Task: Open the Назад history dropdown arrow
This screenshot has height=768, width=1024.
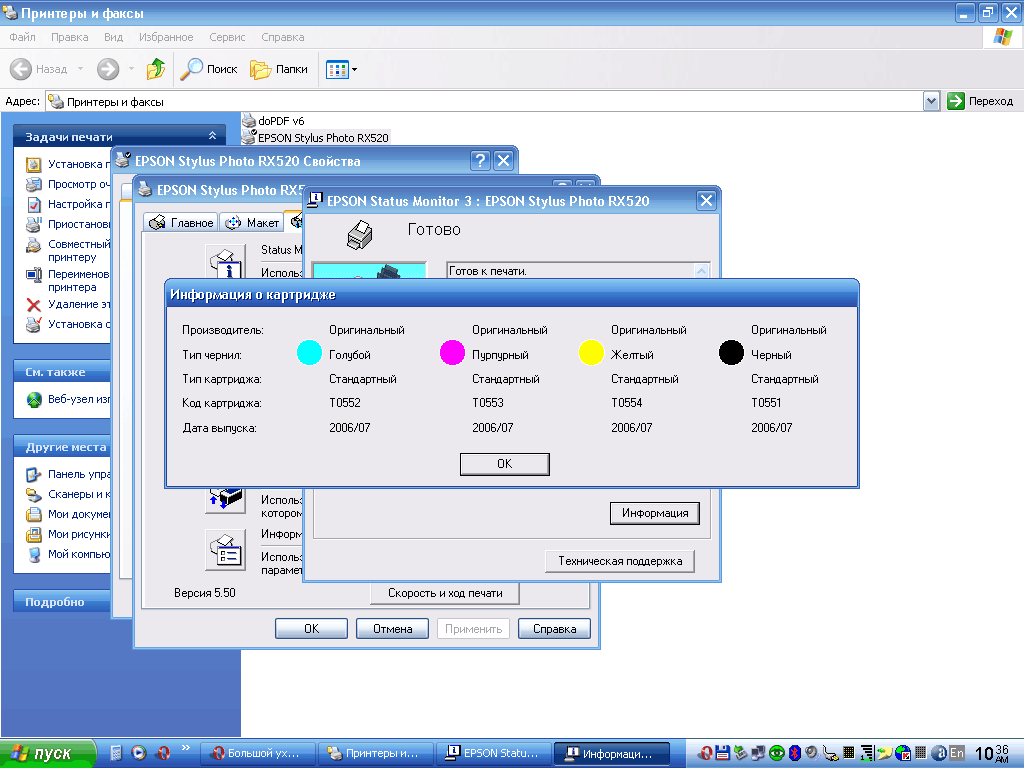Action: [80, 69]
